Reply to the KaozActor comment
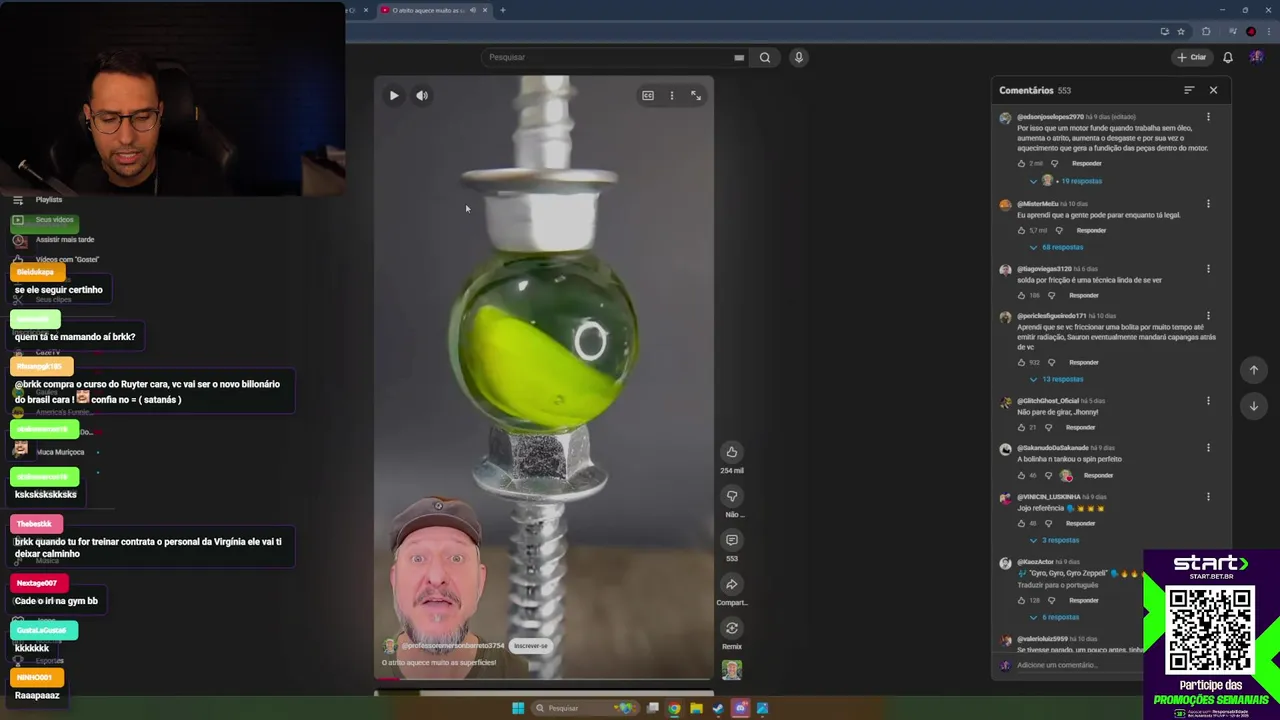Screen dimensions: 1280x720 [1084, 600]
